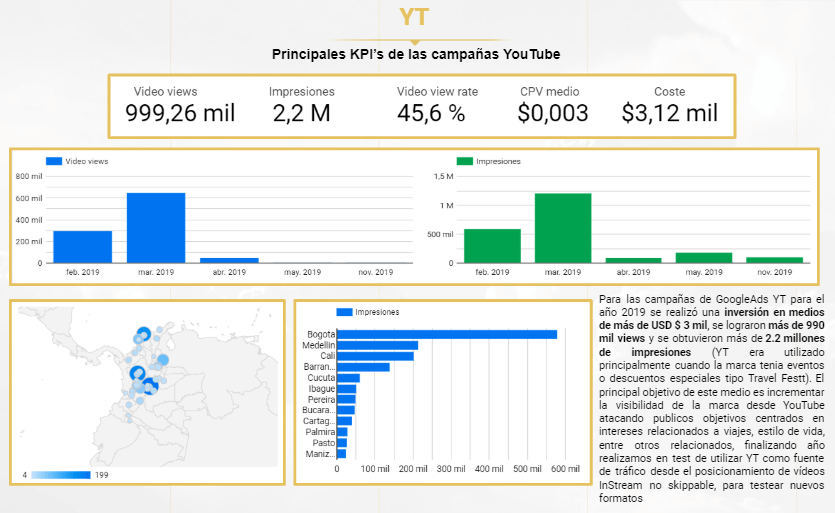Click the abr. 2019 blue Video views bar

pos(230,260)
